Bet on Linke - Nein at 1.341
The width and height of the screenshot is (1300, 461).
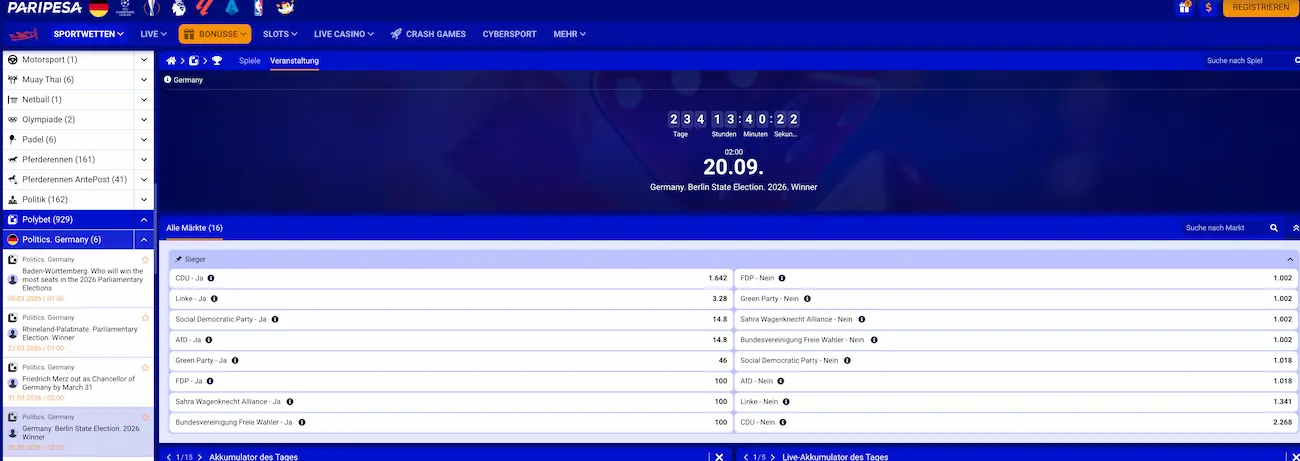click(1016, 401)
